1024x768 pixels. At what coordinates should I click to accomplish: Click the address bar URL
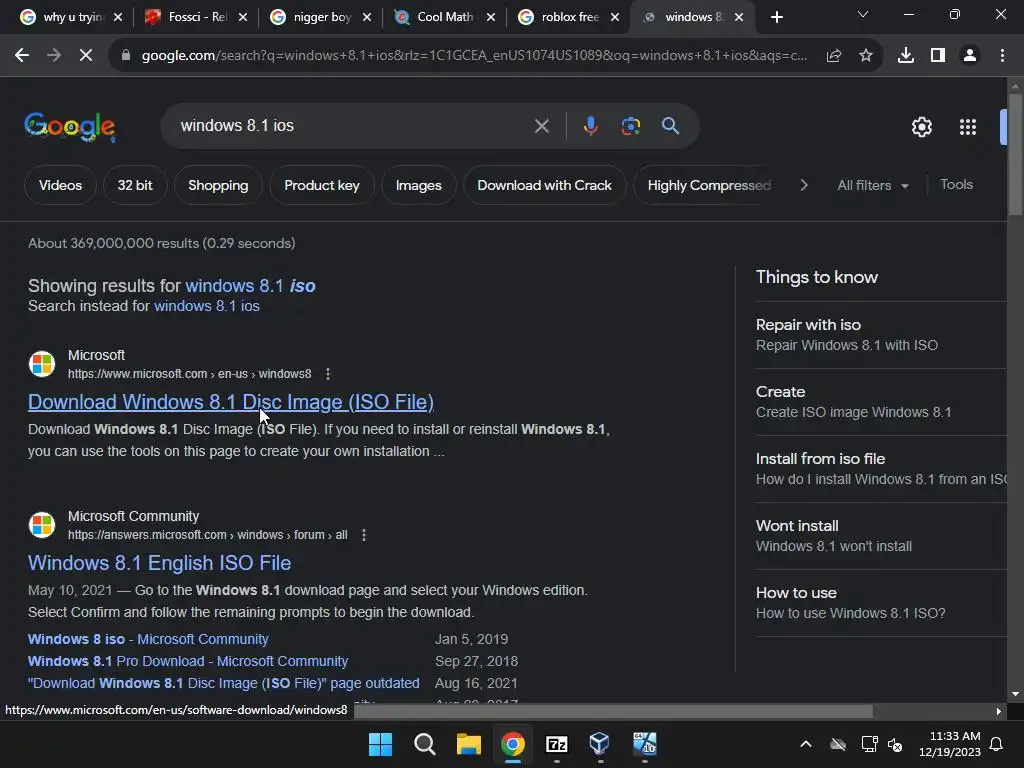point(474,56)
